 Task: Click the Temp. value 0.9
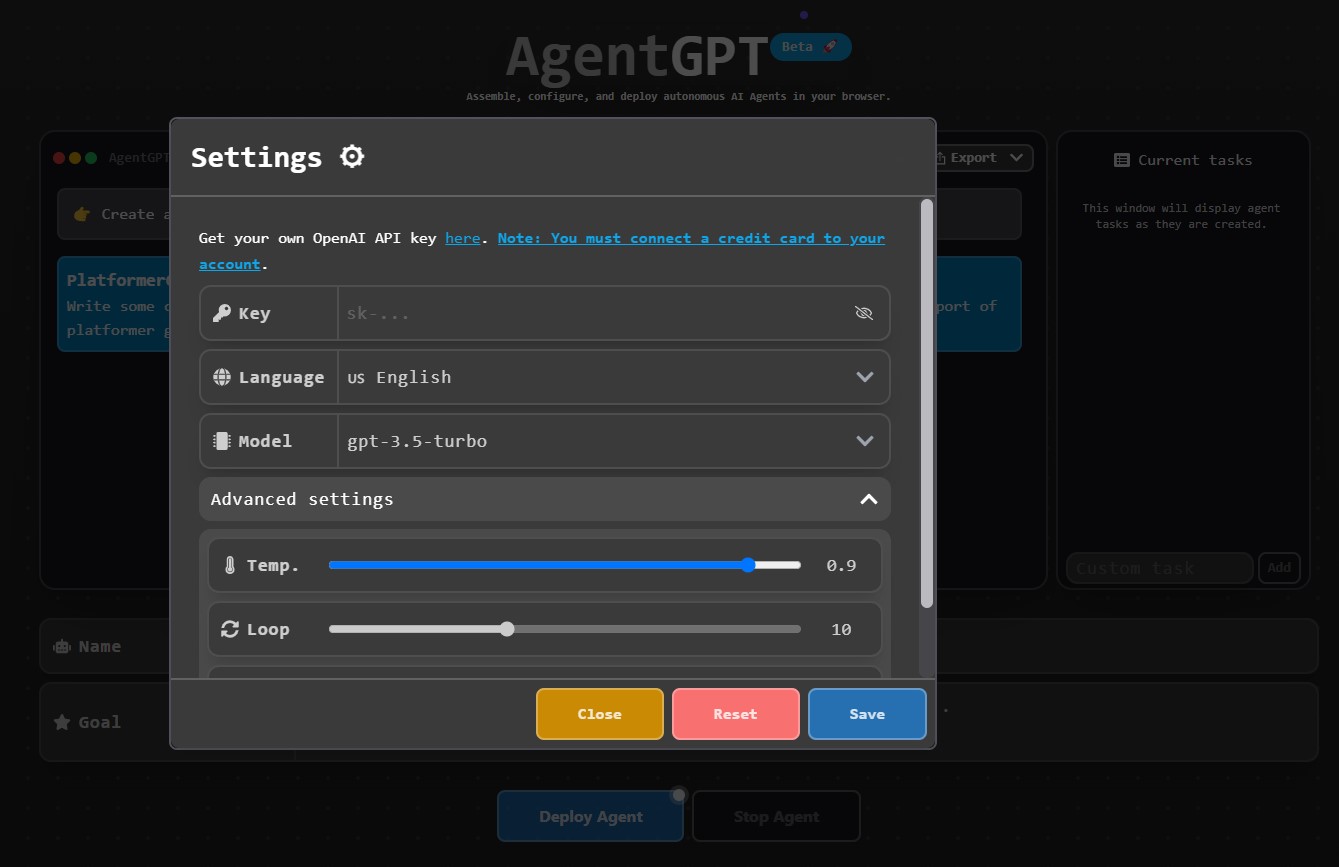click(841, 565)
